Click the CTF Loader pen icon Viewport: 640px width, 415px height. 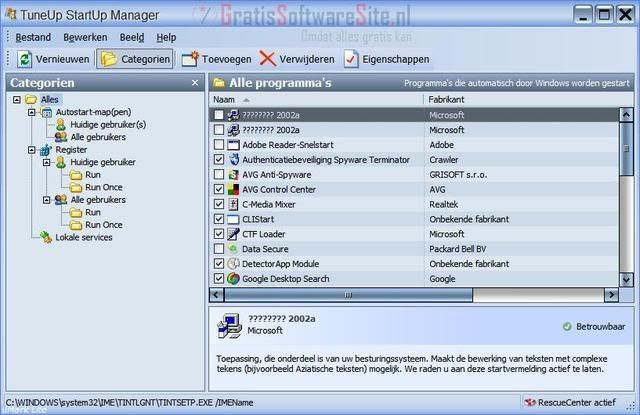[233, 234]
